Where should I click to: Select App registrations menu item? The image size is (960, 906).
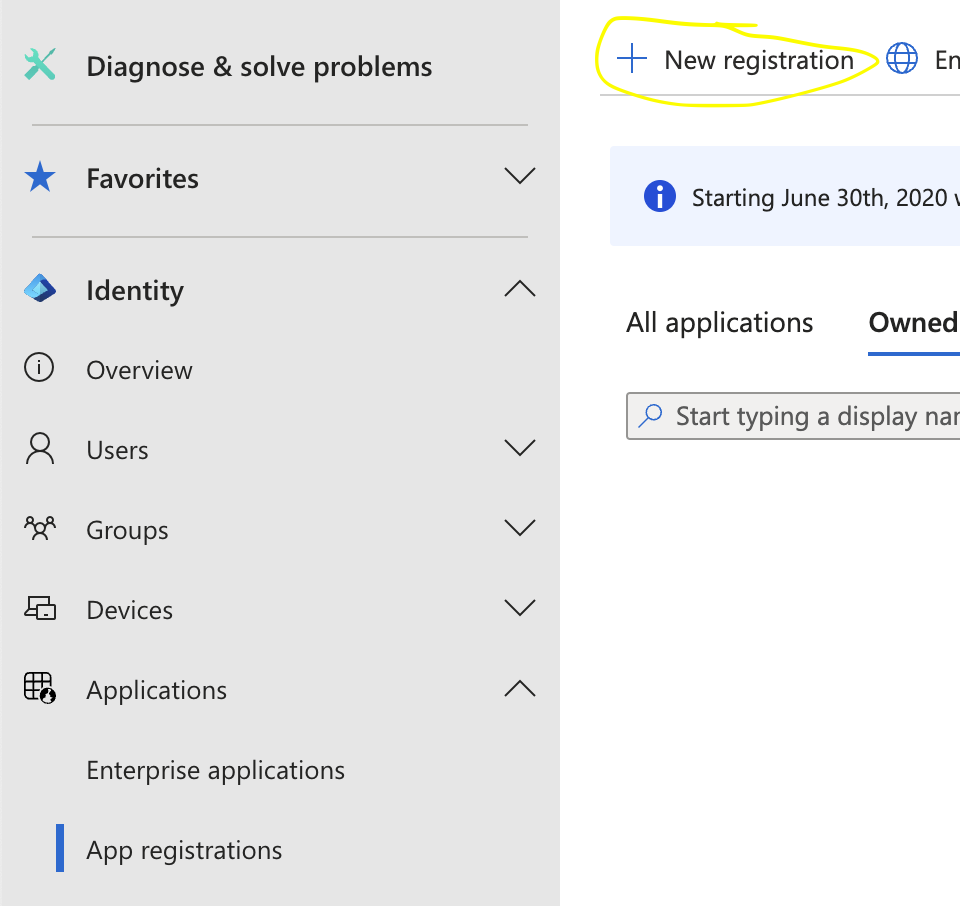(x=184, y=851)
